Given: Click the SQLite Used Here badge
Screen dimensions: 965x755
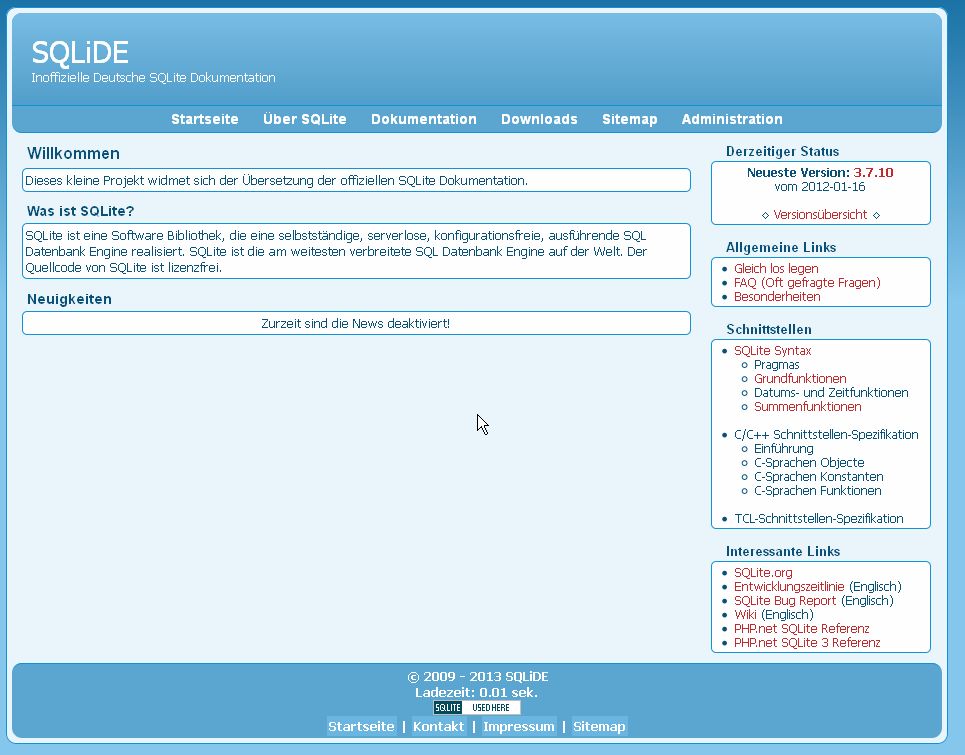Looking at the screenshot, I should (476, 708).
